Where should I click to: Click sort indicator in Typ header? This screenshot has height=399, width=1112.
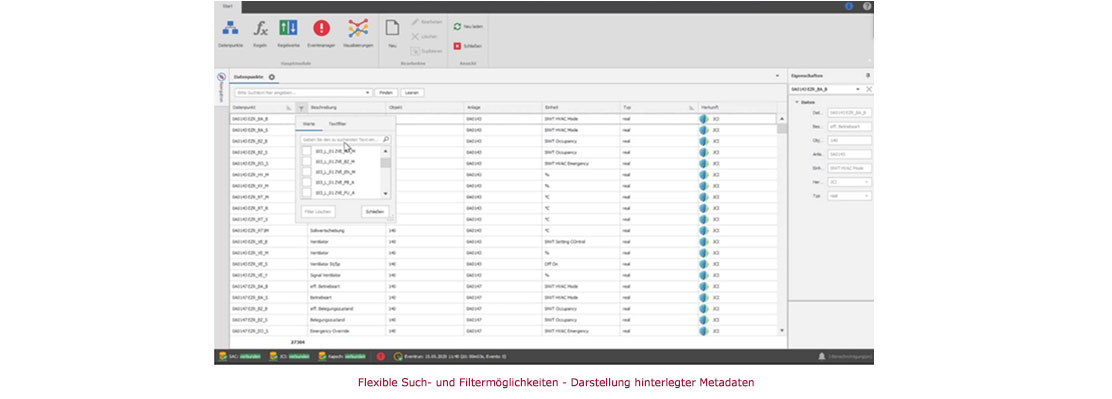691,108
